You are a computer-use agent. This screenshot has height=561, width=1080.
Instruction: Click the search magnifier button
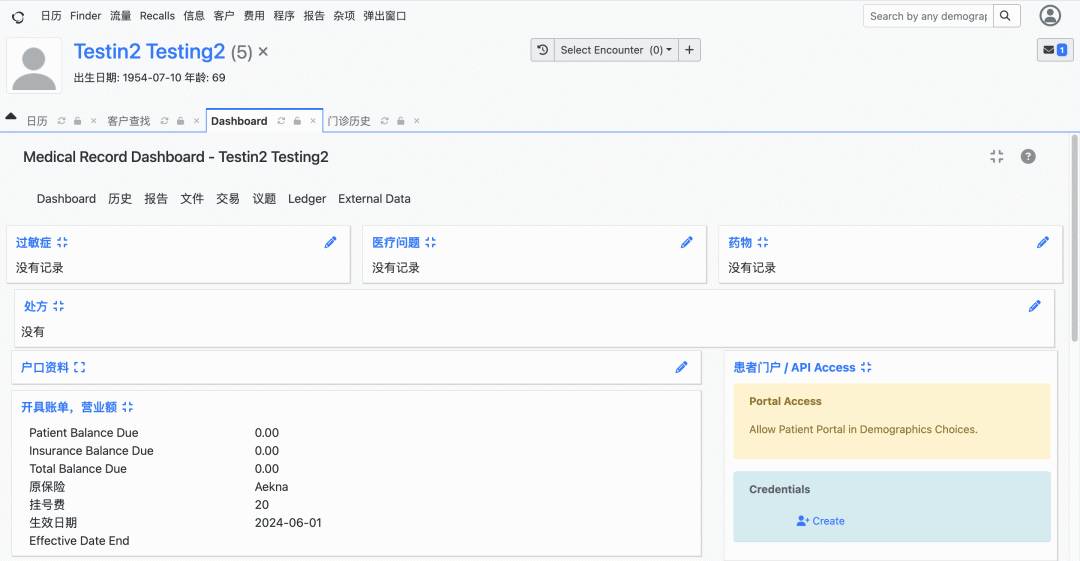1006,16
